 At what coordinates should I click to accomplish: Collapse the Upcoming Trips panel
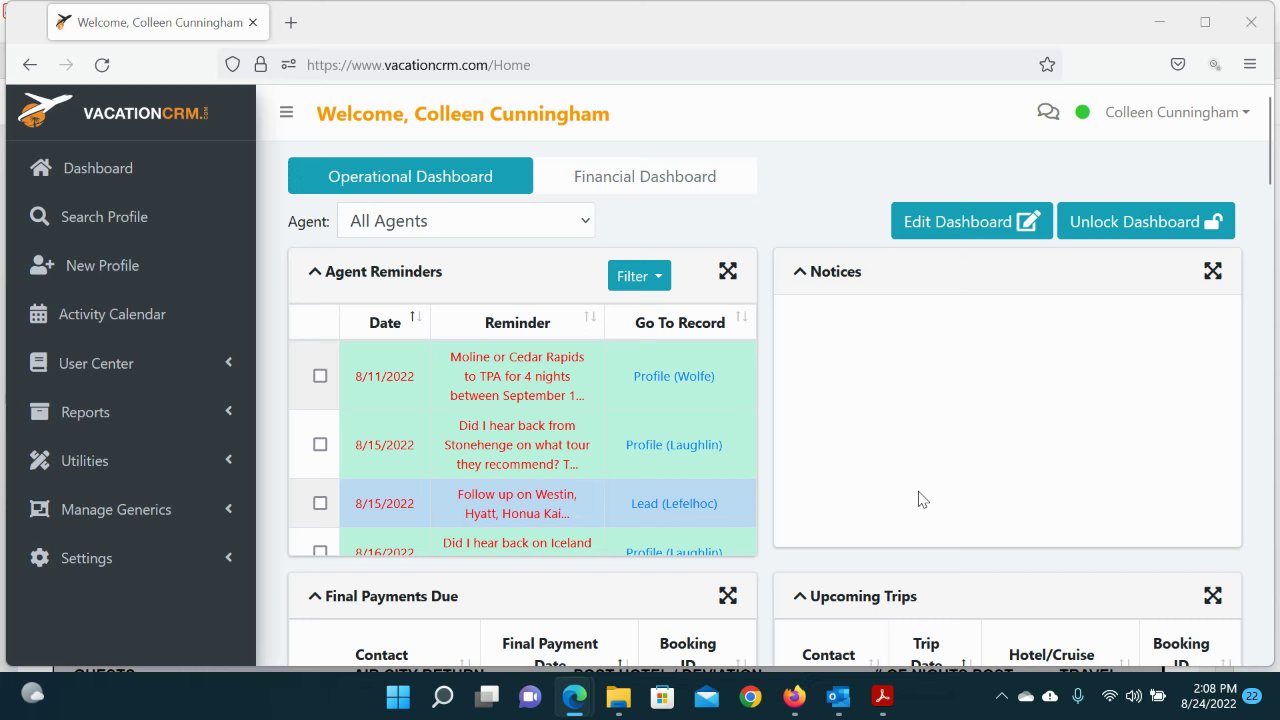[x=800, y=596]
